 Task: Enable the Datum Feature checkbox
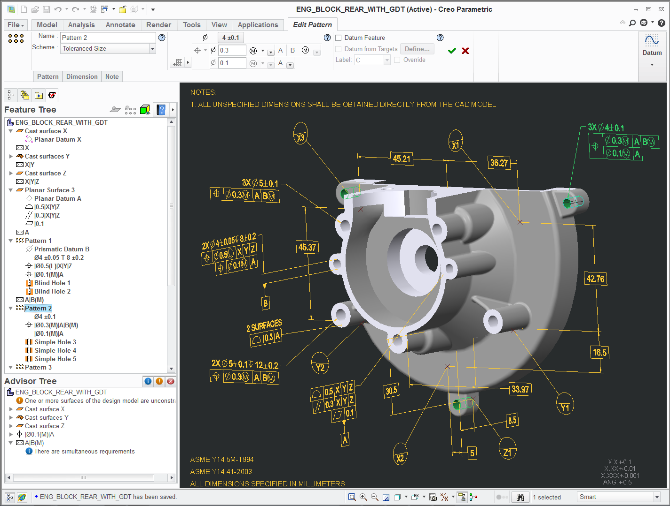pos(338,37)
